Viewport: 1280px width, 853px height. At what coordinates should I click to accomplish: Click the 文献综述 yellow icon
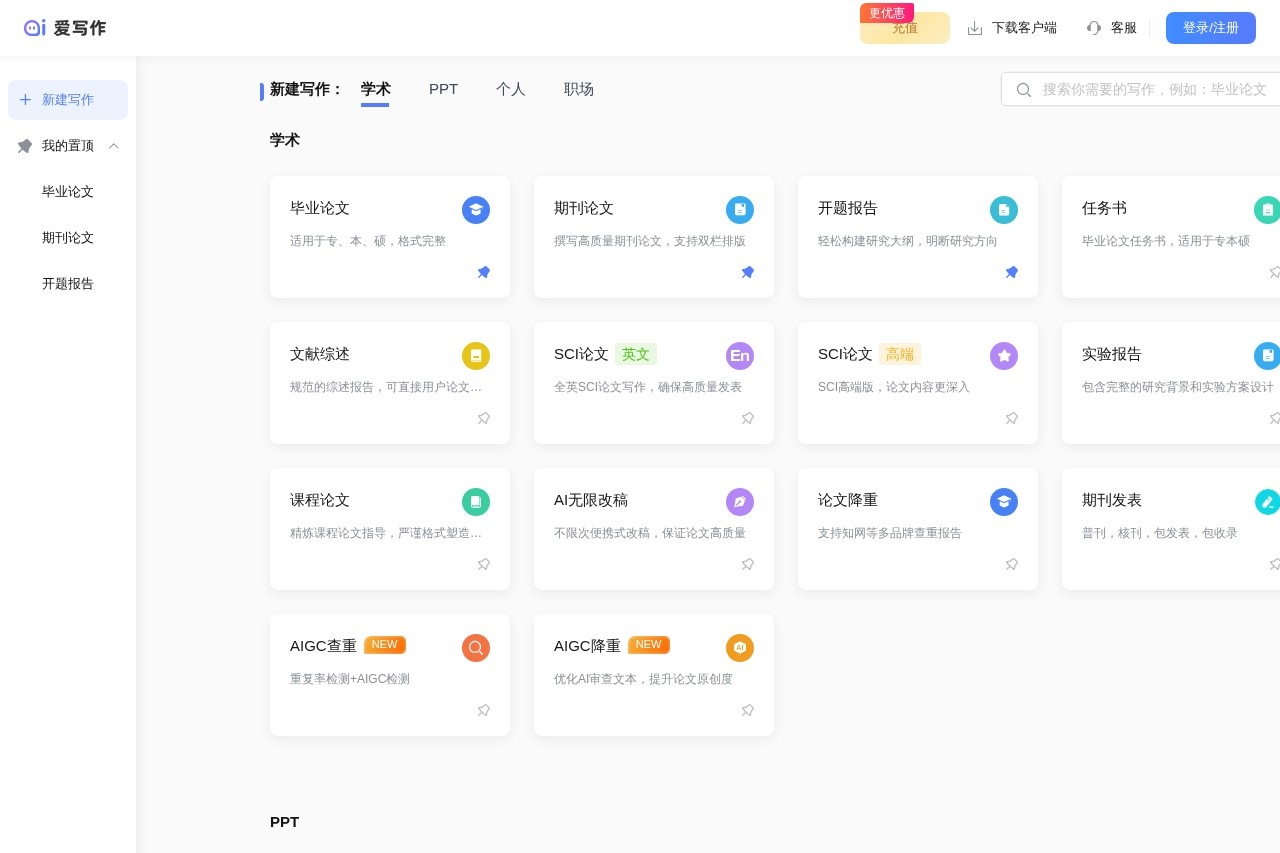point(476,356)
